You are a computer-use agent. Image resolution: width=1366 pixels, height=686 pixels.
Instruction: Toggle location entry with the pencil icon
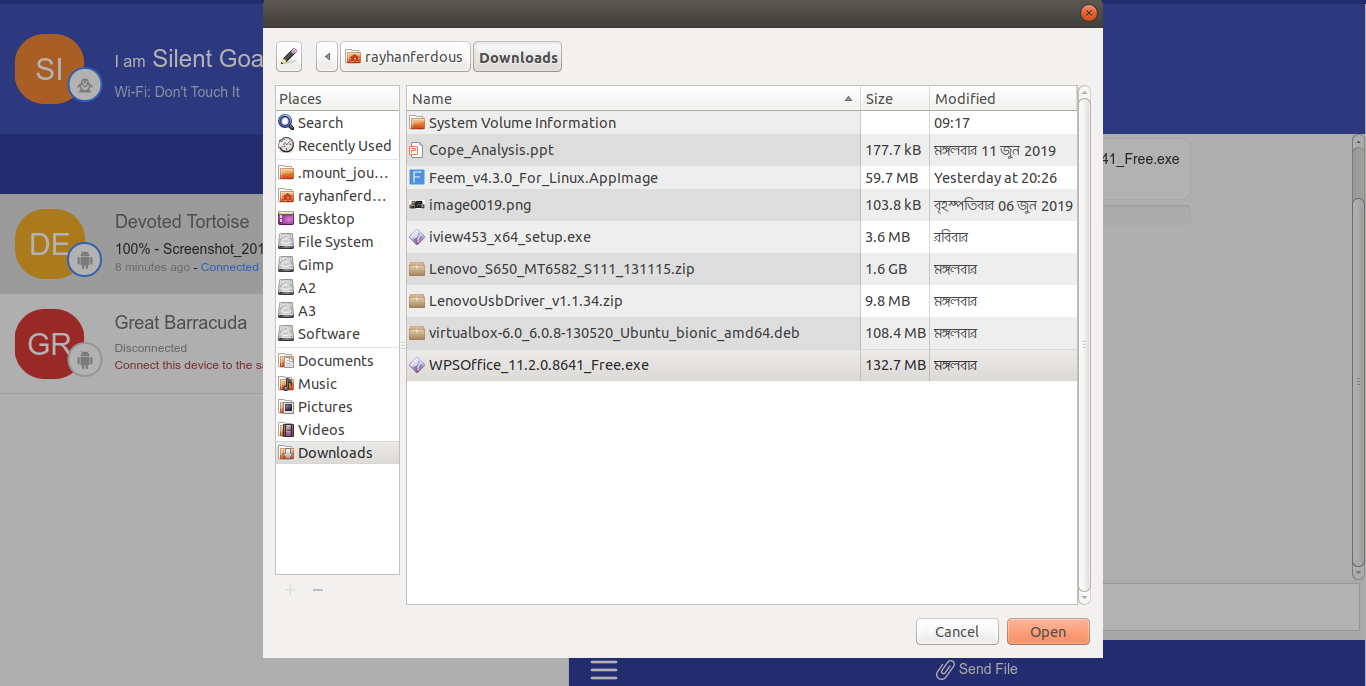click(289, 57)
